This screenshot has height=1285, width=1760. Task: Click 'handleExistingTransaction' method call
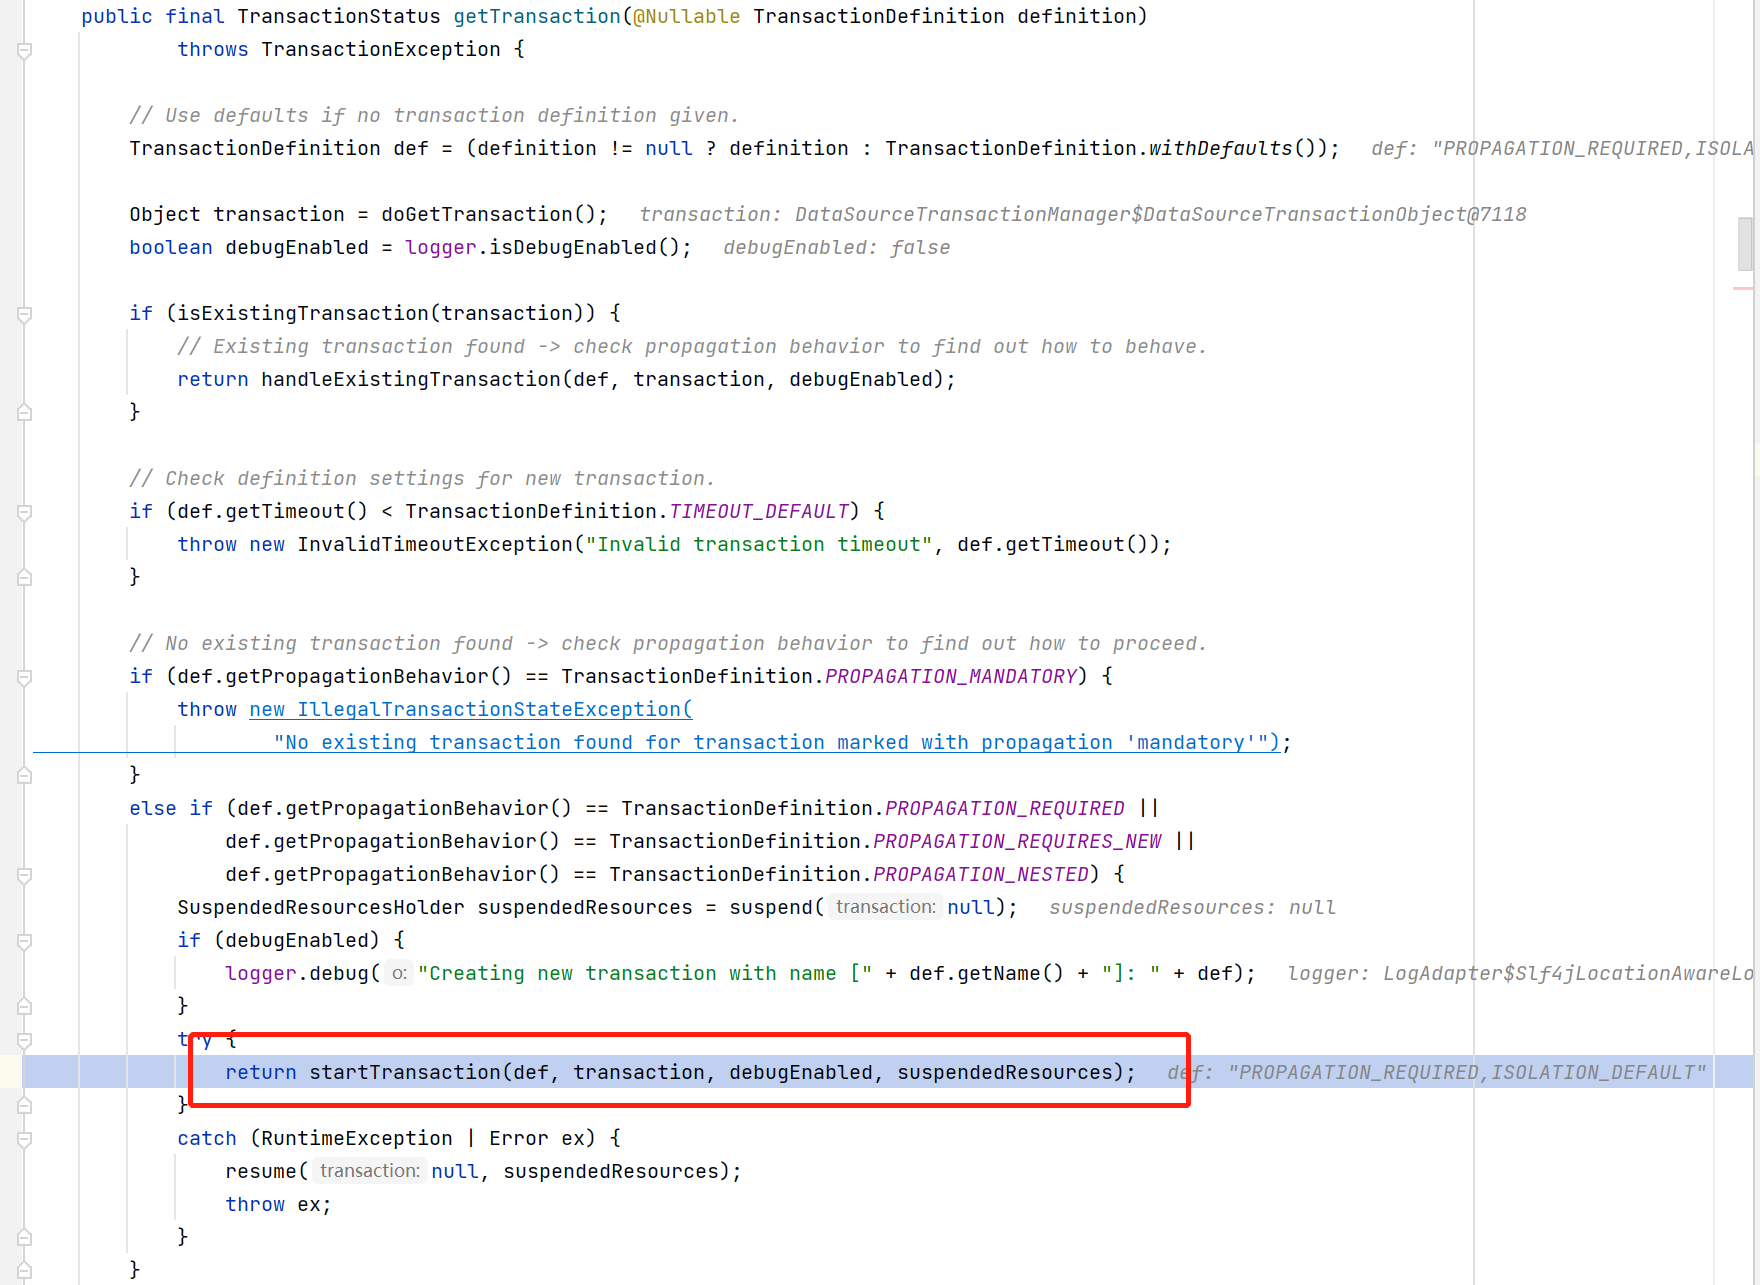(411, 380)
